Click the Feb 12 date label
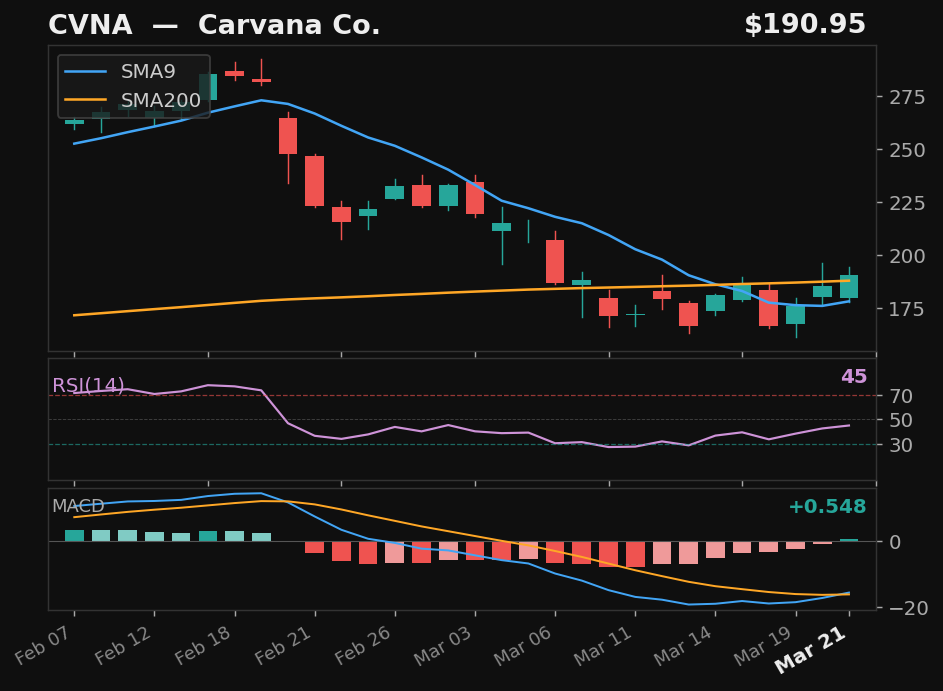943x691 pixels. pyautogui.click(x=122, y=645)
